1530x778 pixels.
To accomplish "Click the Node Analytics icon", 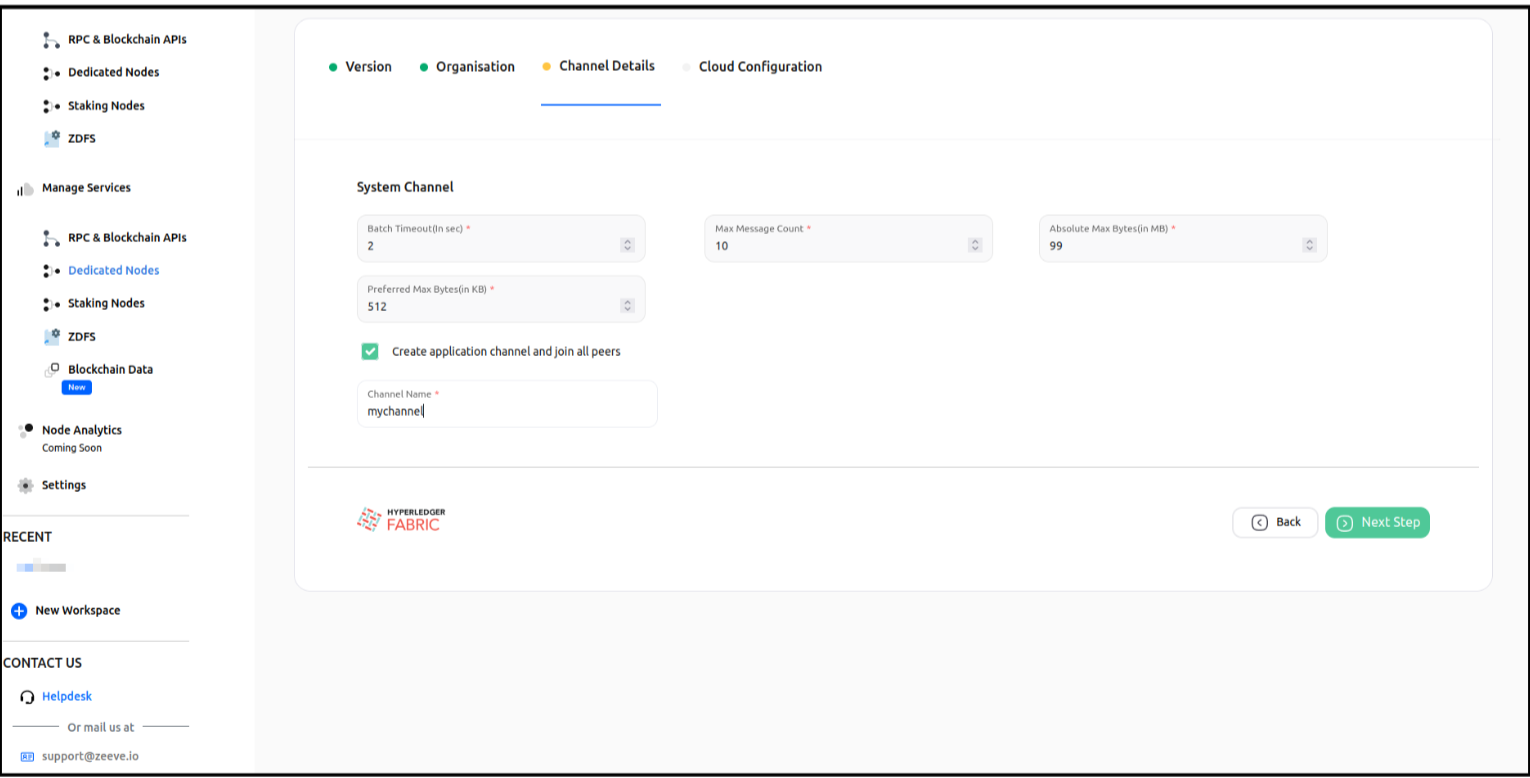I will 26,430.
